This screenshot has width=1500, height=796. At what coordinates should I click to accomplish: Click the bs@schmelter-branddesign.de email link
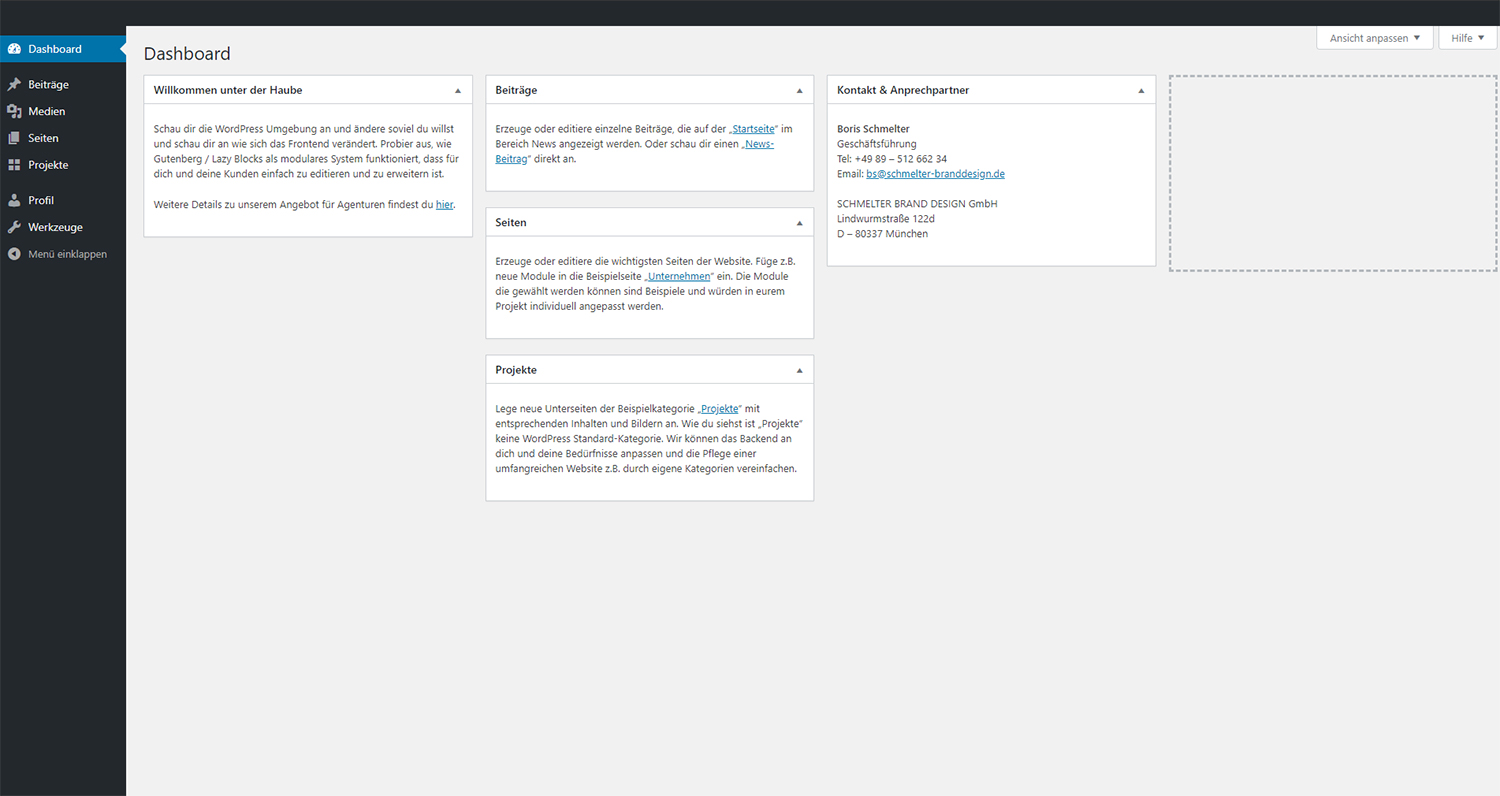point(935,174)
